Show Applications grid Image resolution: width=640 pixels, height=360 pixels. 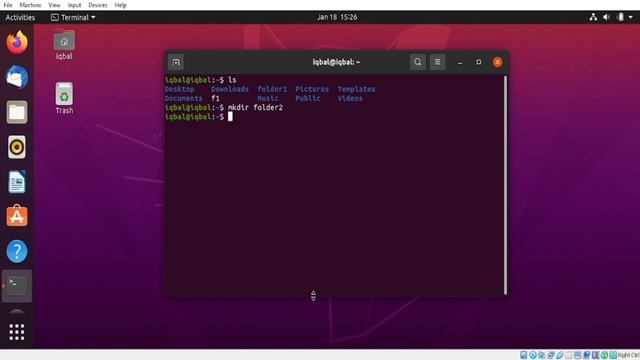coord(17,332)
